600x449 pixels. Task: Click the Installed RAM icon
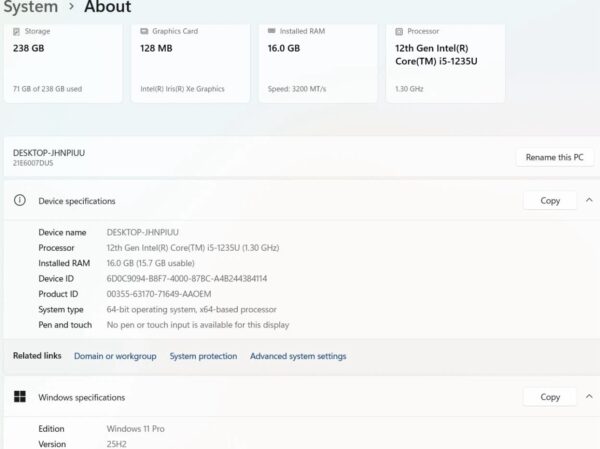tap(273, 32)
